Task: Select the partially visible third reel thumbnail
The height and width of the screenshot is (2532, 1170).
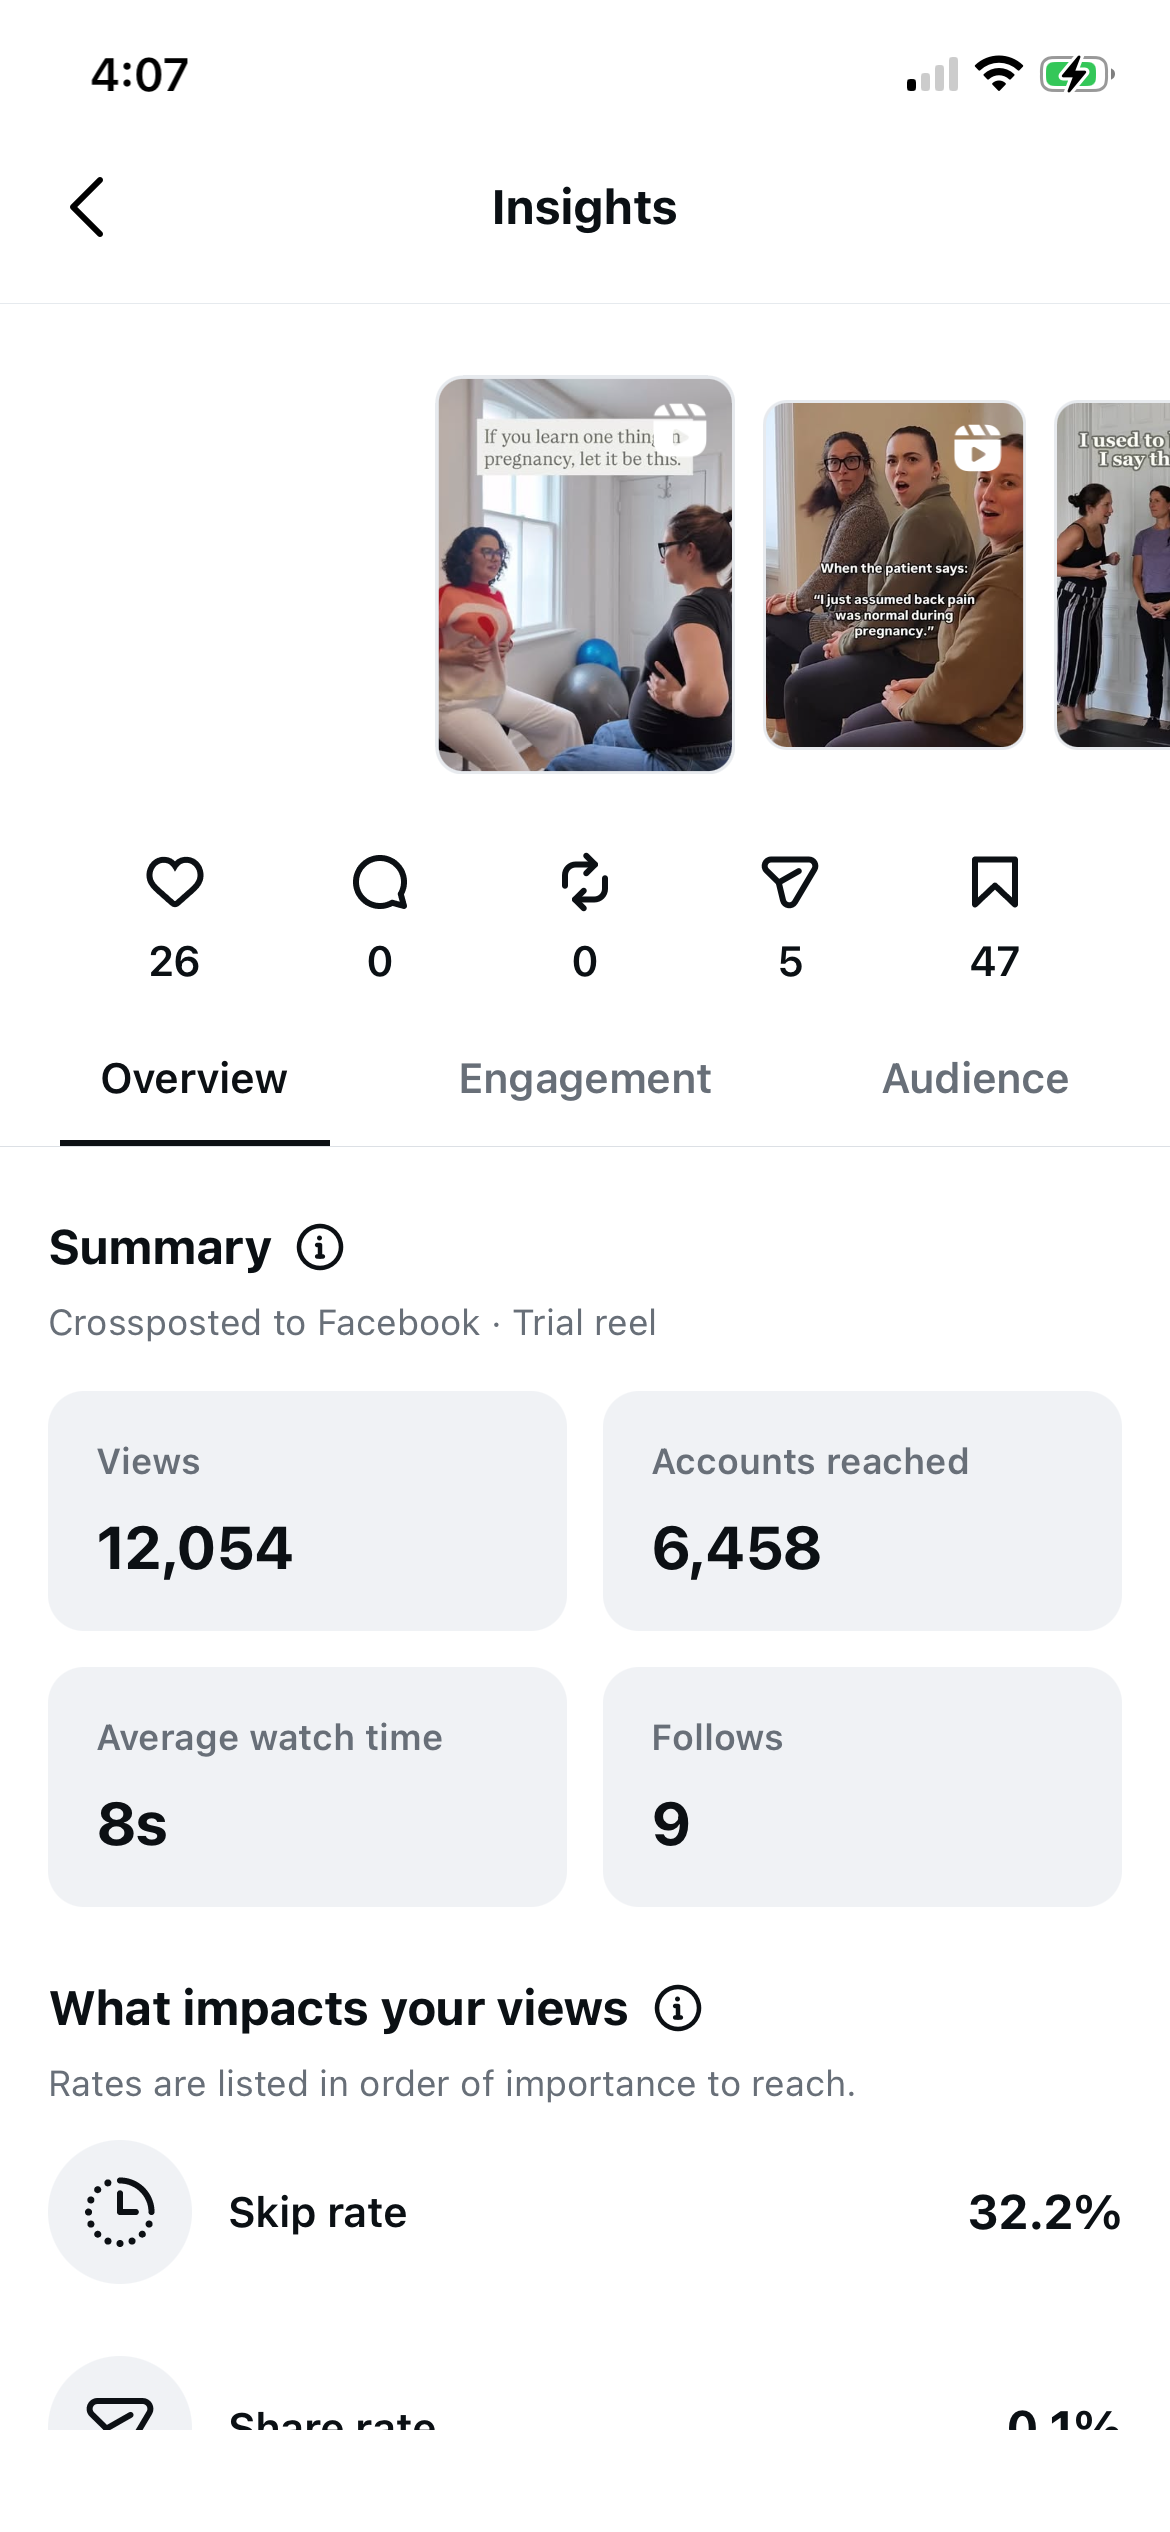Action: click(x=1112, y=574)
